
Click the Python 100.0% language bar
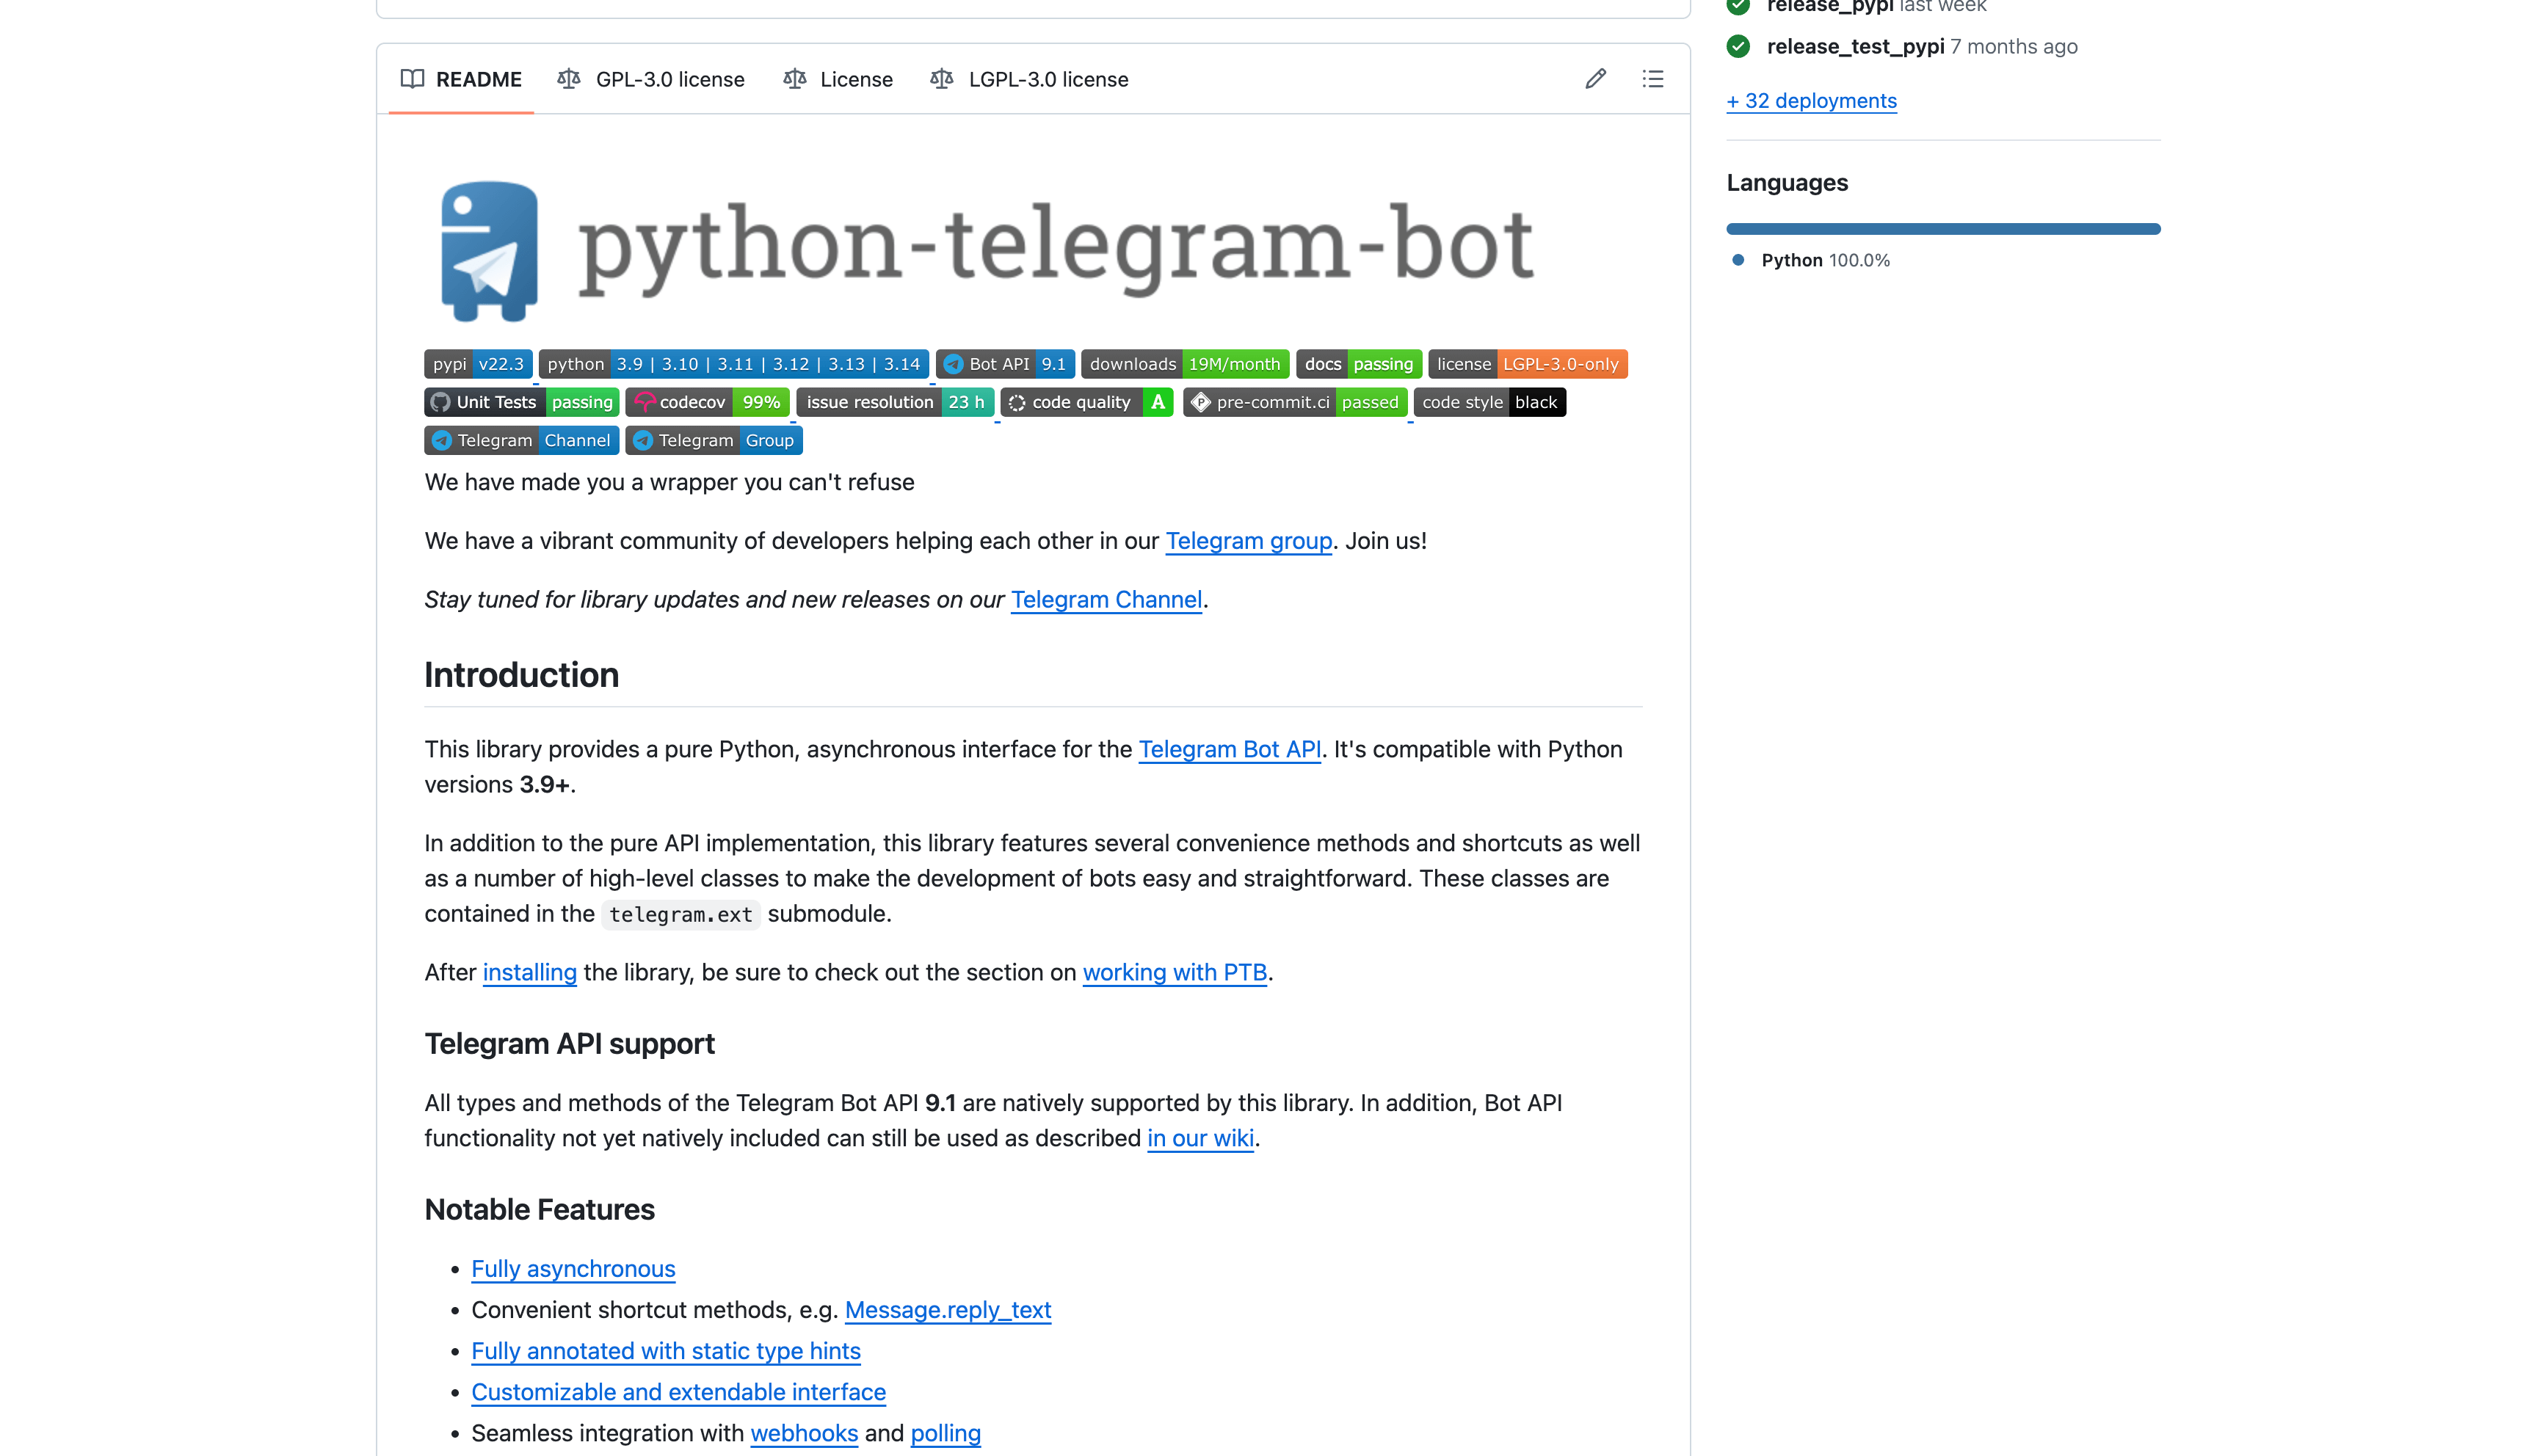point(1943,228)
